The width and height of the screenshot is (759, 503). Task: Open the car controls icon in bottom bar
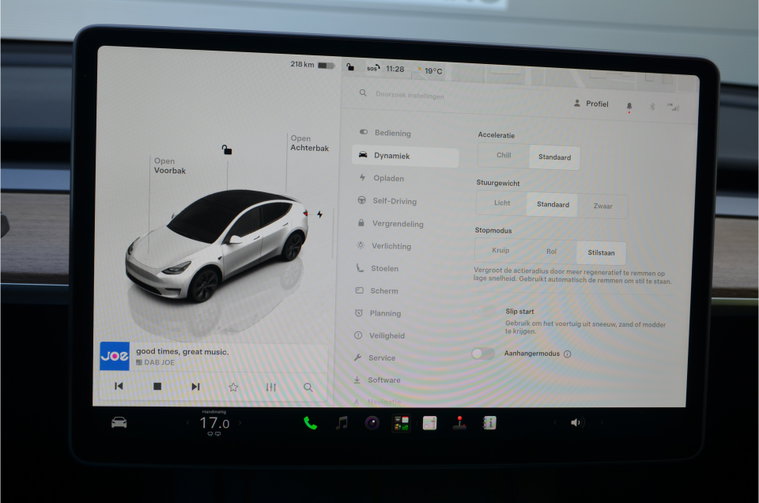click(119, 423)
